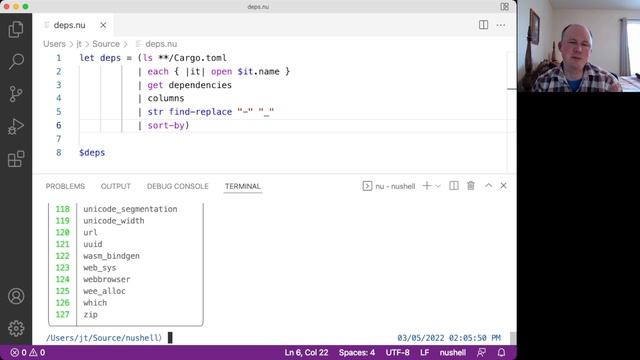Click webbrowser in terminal output
This screenshot has height=360, width=640.
tap(107, 279)
